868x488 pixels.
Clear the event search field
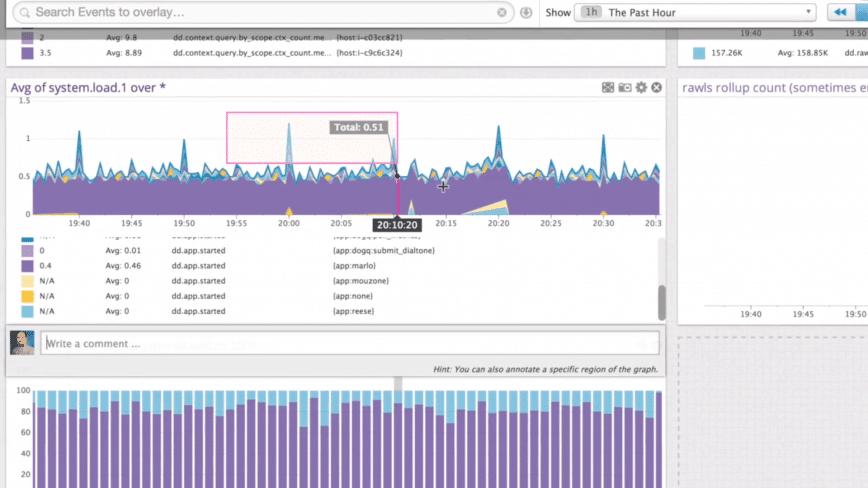[x=502, y=12]
